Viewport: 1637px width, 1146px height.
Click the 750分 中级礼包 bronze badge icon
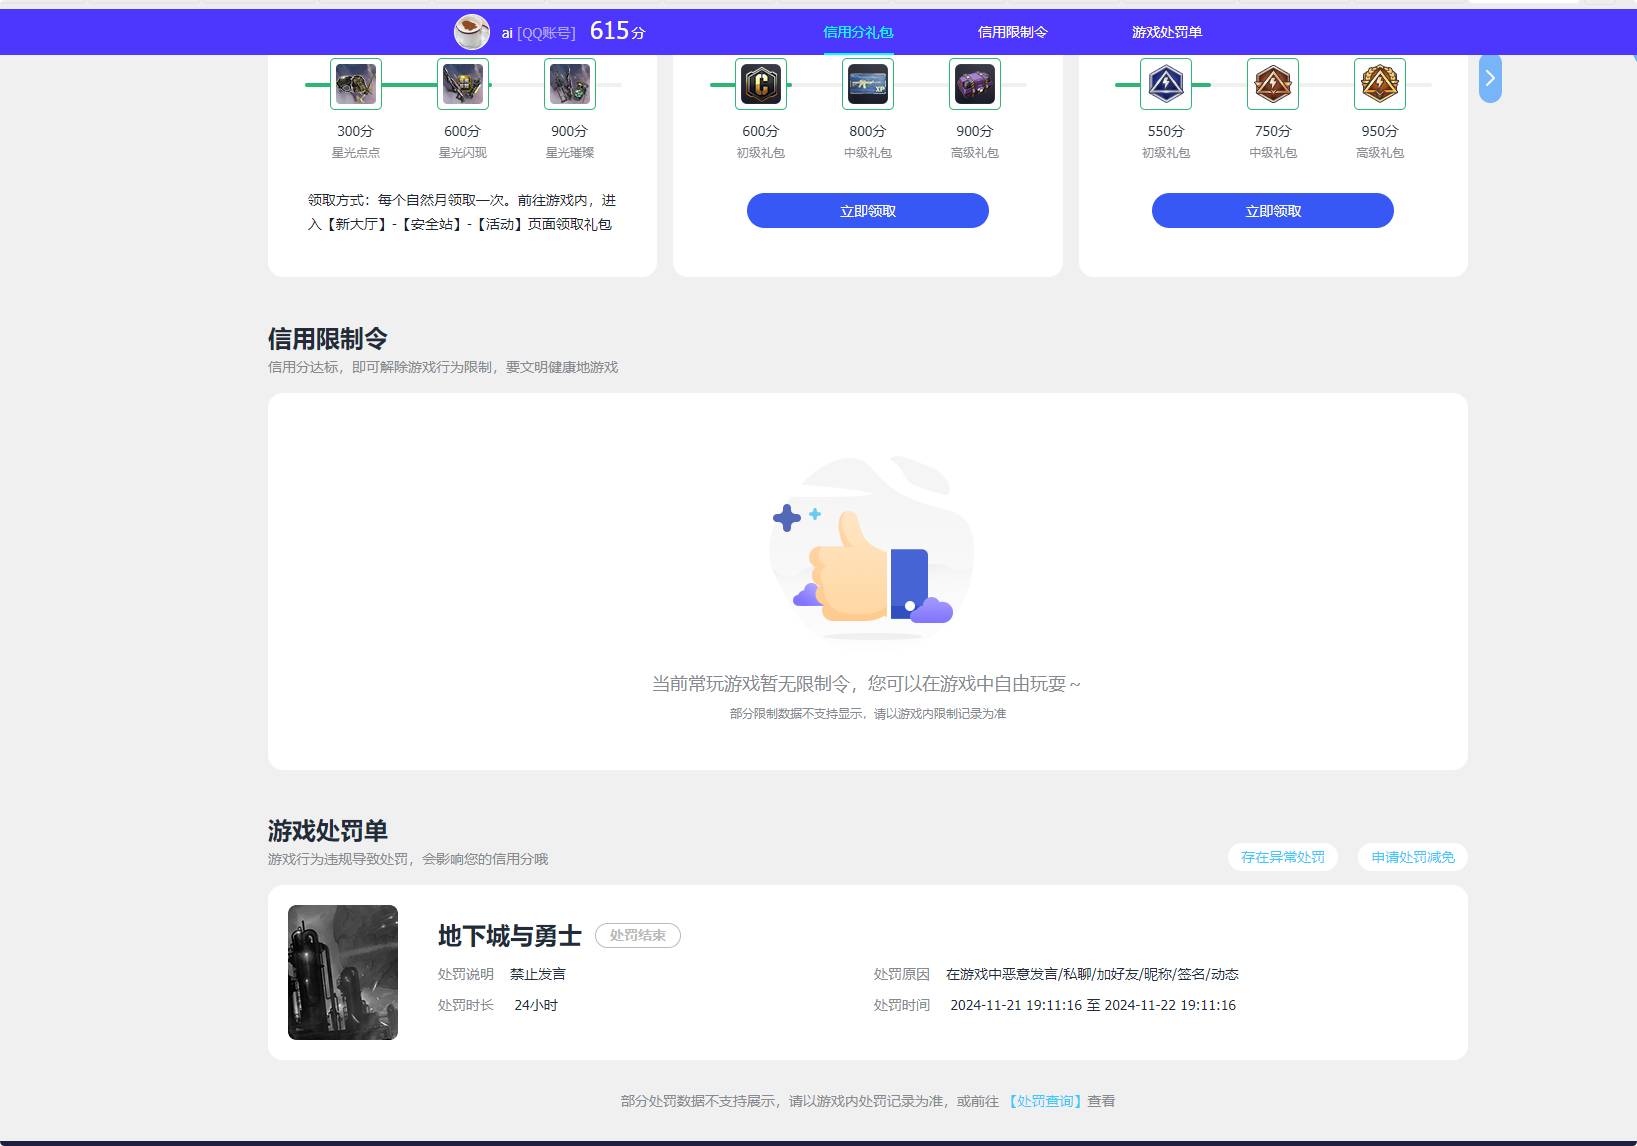pyautogui.click(x=1273, y=84)
